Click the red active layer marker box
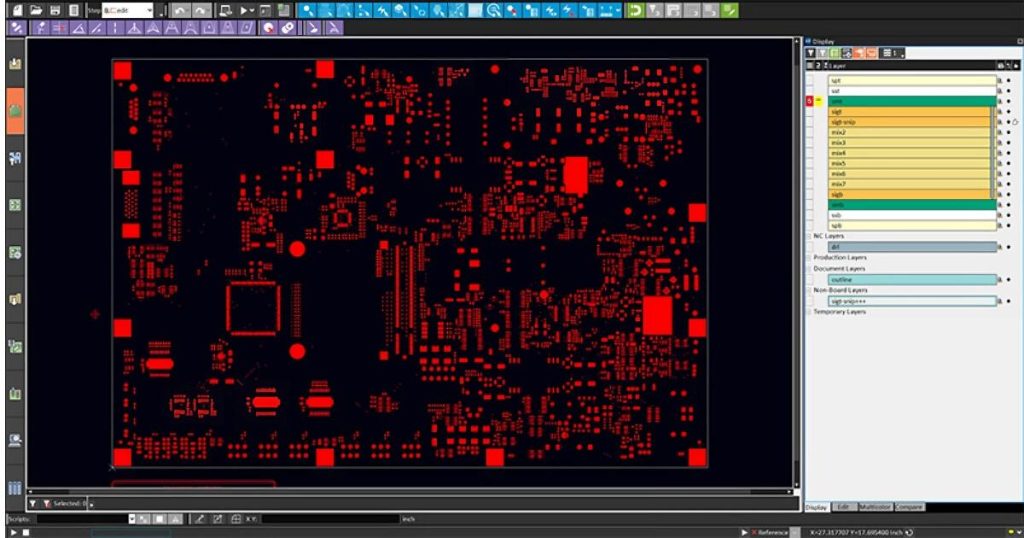 tap(810, 101)
